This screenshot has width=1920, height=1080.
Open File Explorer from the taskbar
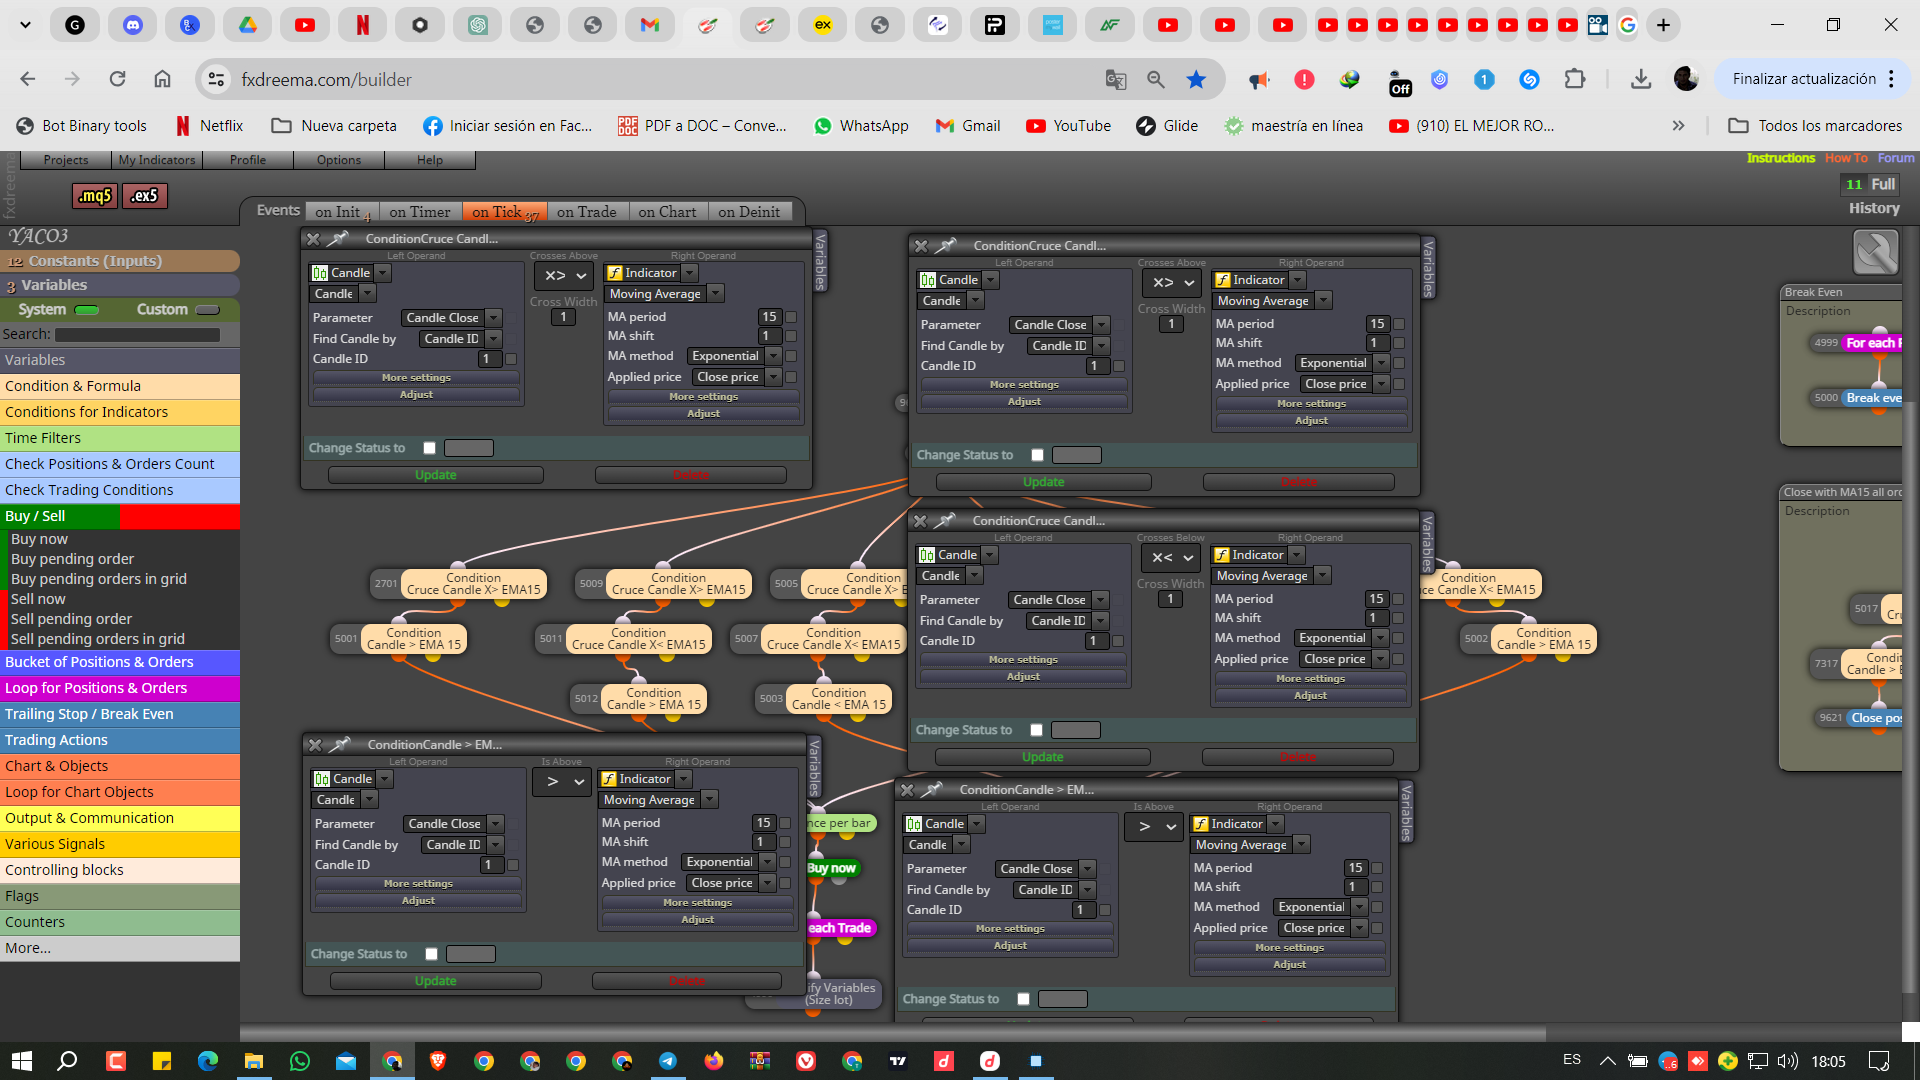pyautogui.click(x=253, y=1061)
